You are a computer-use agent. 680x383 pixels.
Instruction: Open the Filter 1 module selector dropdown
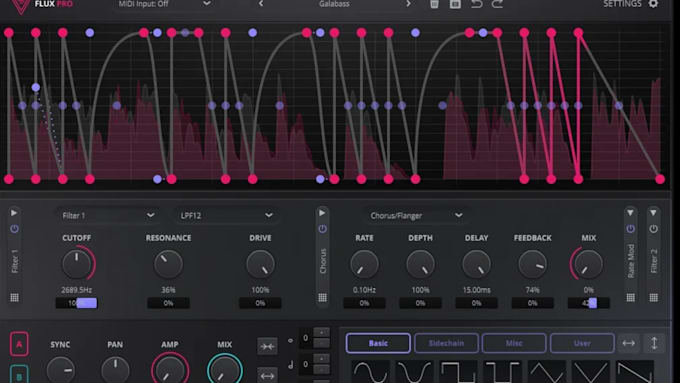pyautogui.click(x=108, y=215)
